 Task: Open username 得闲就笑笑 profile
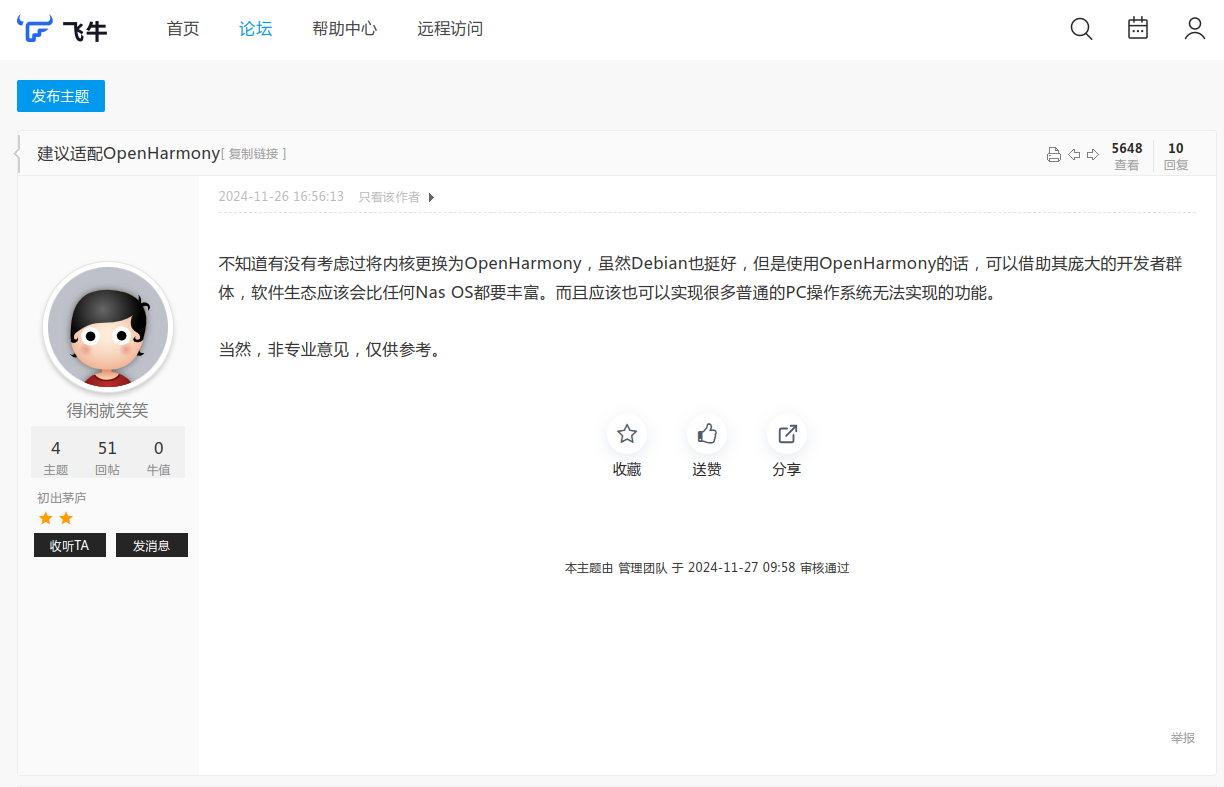coord(108,410)
